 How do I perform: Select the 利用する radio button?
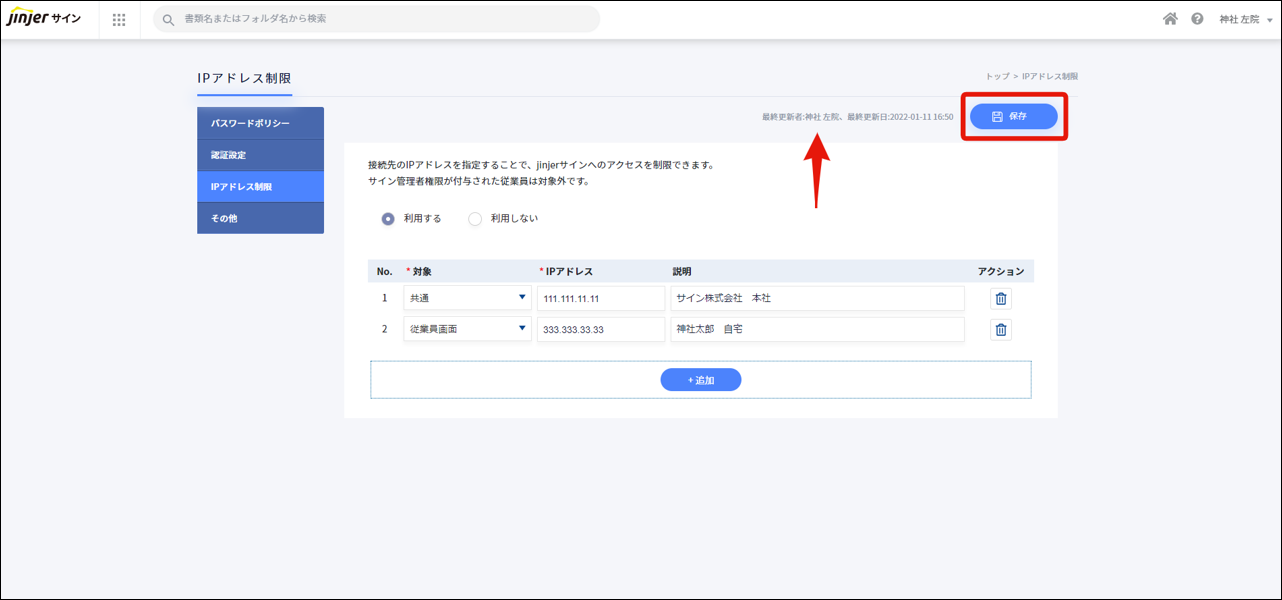(x=388, y=219)
